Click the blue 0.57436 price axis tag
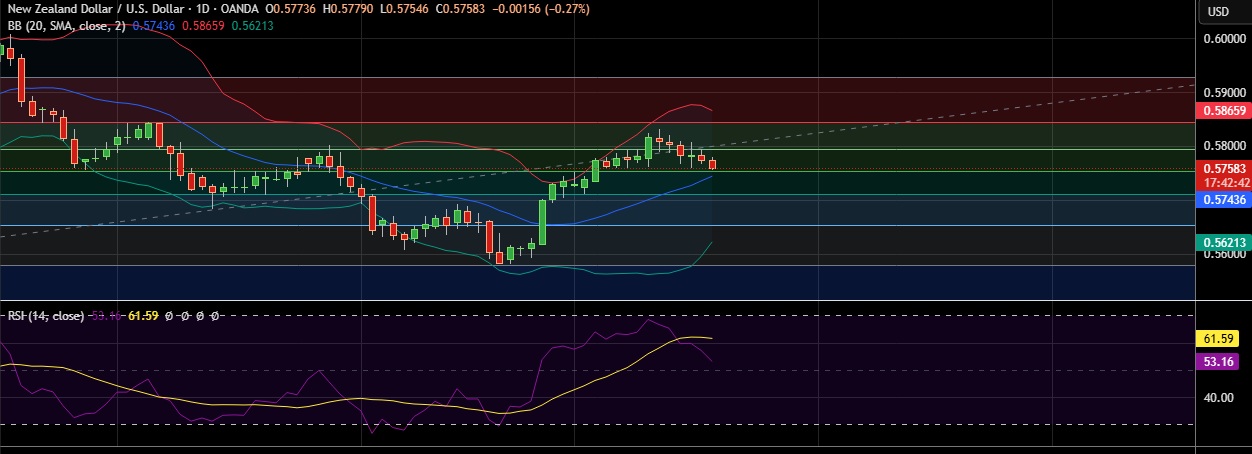This screenshot has height=454, width=1252. pyautogui.click(x=1223, y=200)
